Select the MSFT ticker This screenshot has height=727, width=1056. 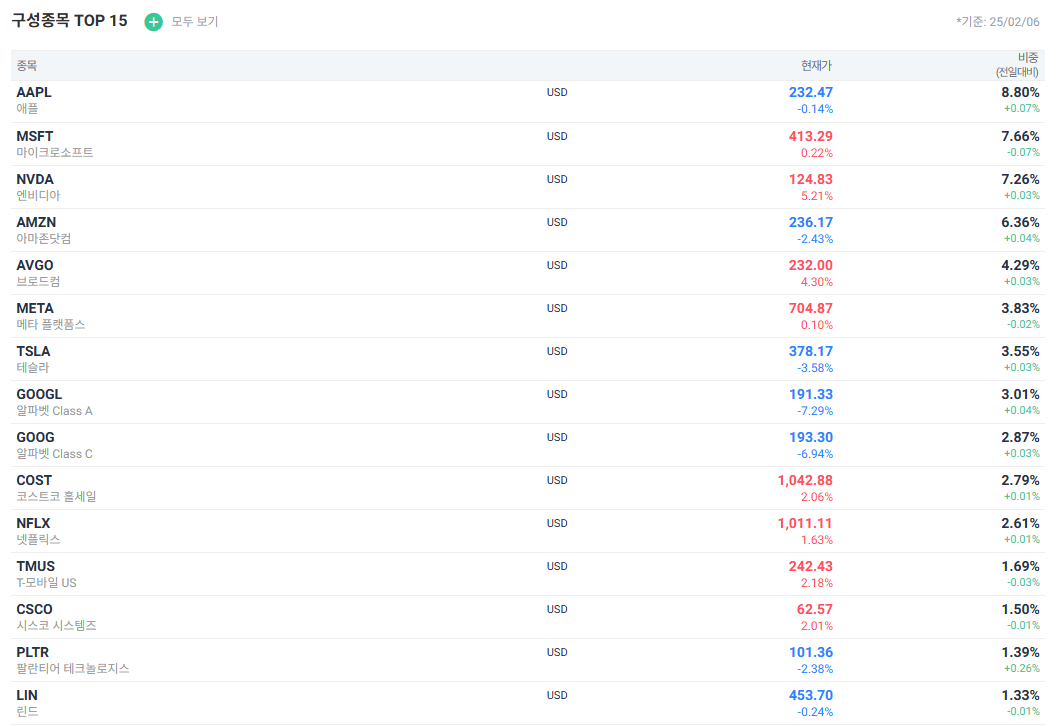pyautogui.click(x=34, y=136)
